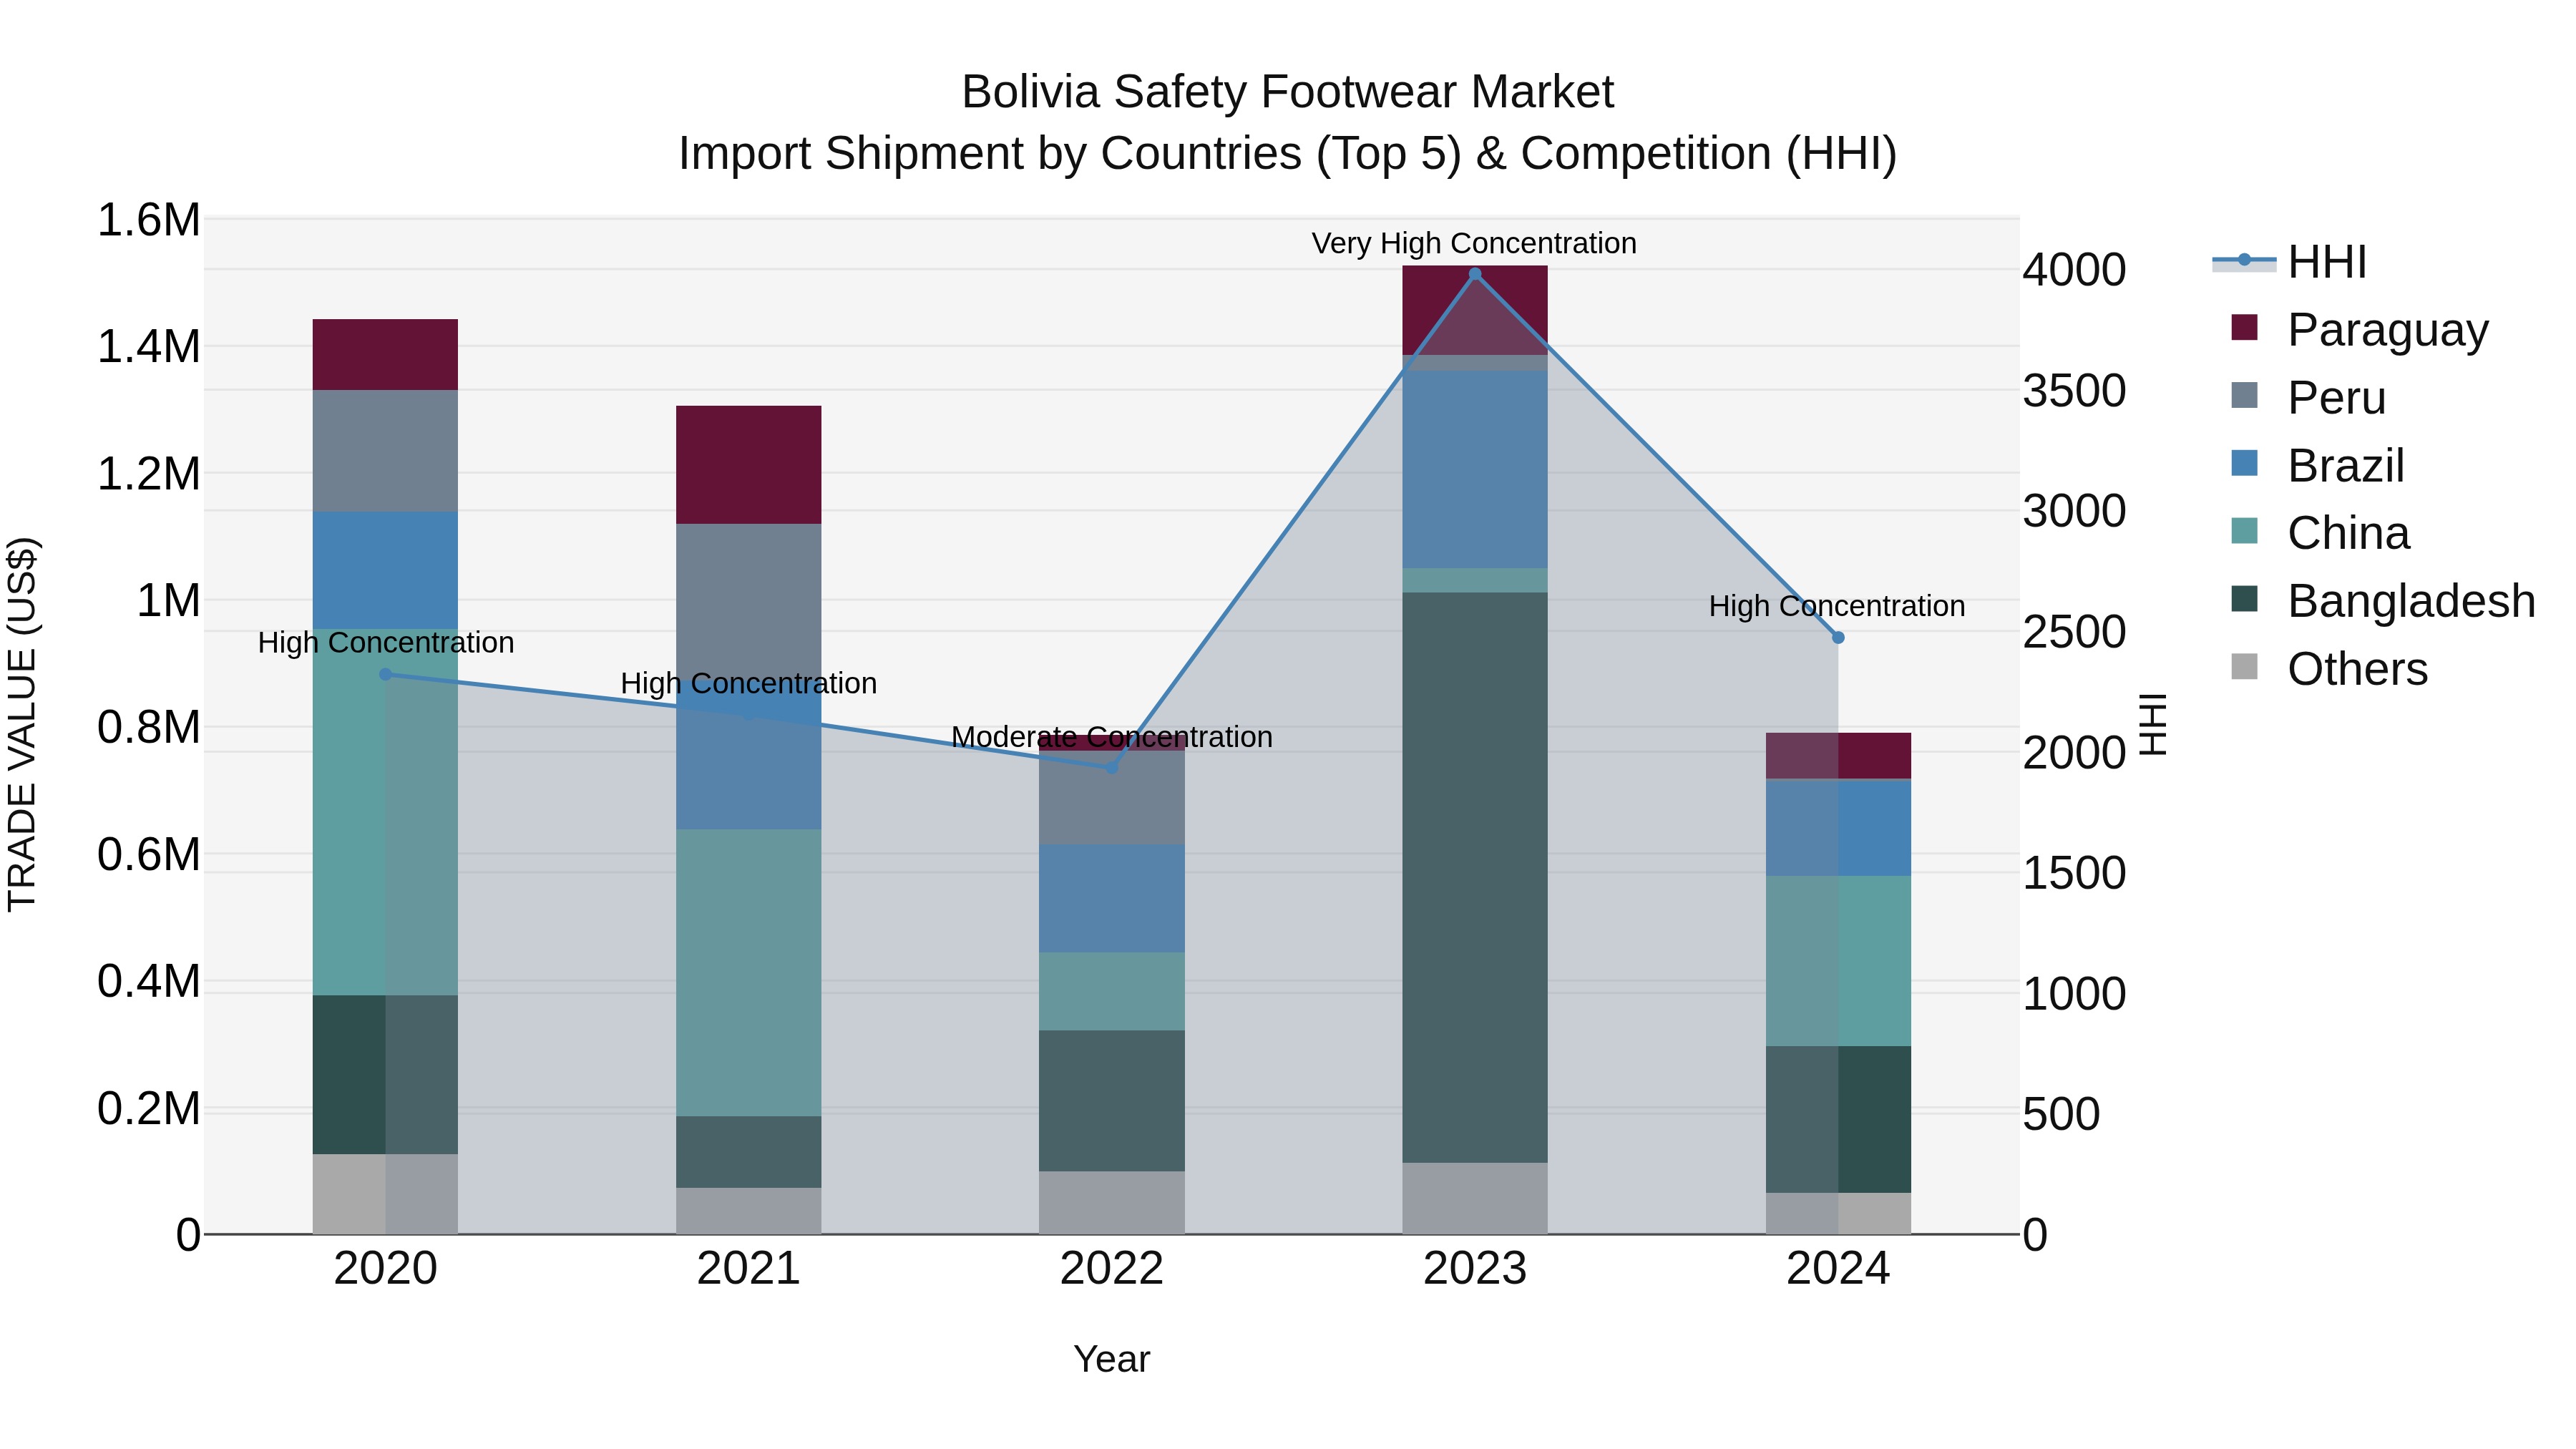Select the 2024 HHI data point
This screenshot has width=2576, height=1449.
tap(1838, 637)
